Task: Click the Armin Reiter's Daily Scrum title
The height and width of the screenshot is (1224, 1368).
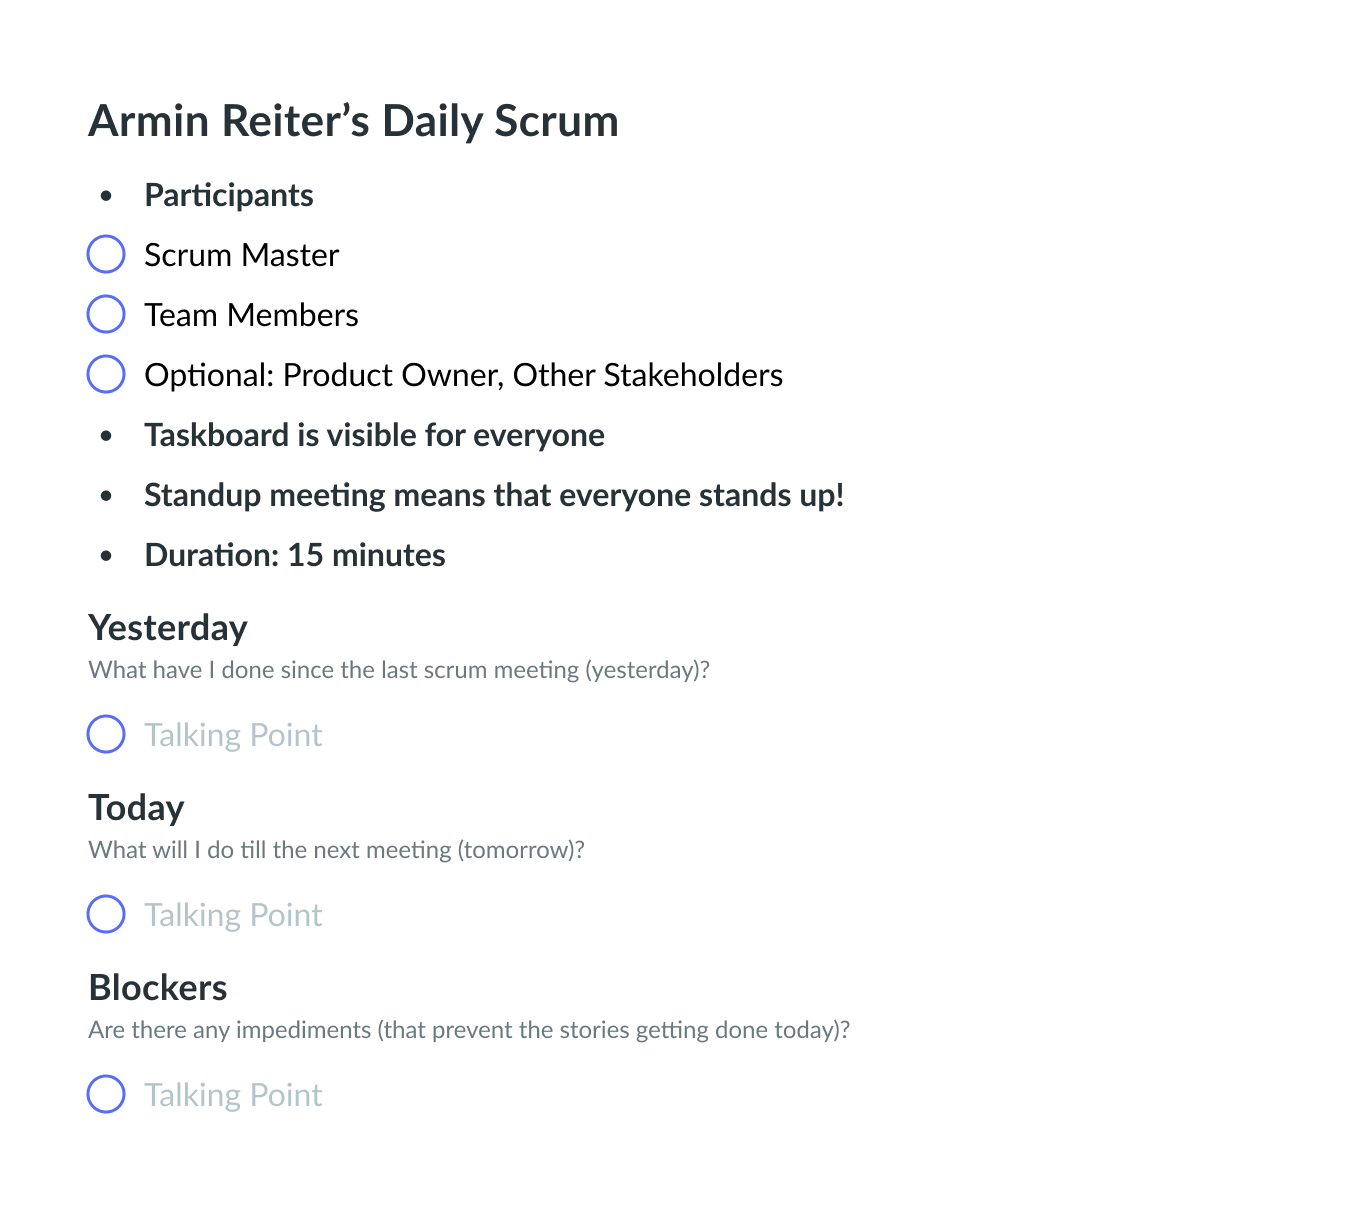Action: tap(354, 121)
